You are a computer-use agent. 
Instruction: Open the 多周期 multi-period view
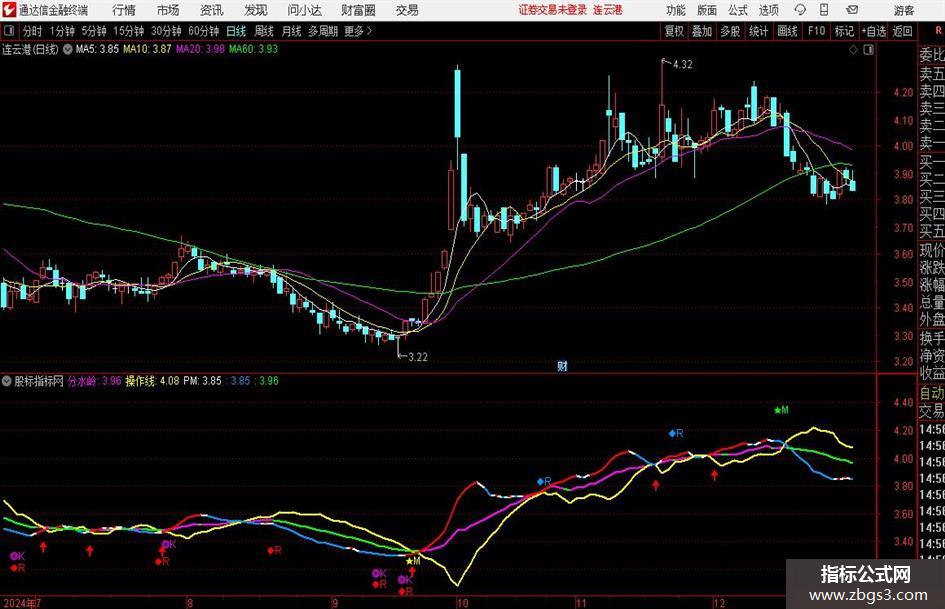click(323, 31)
